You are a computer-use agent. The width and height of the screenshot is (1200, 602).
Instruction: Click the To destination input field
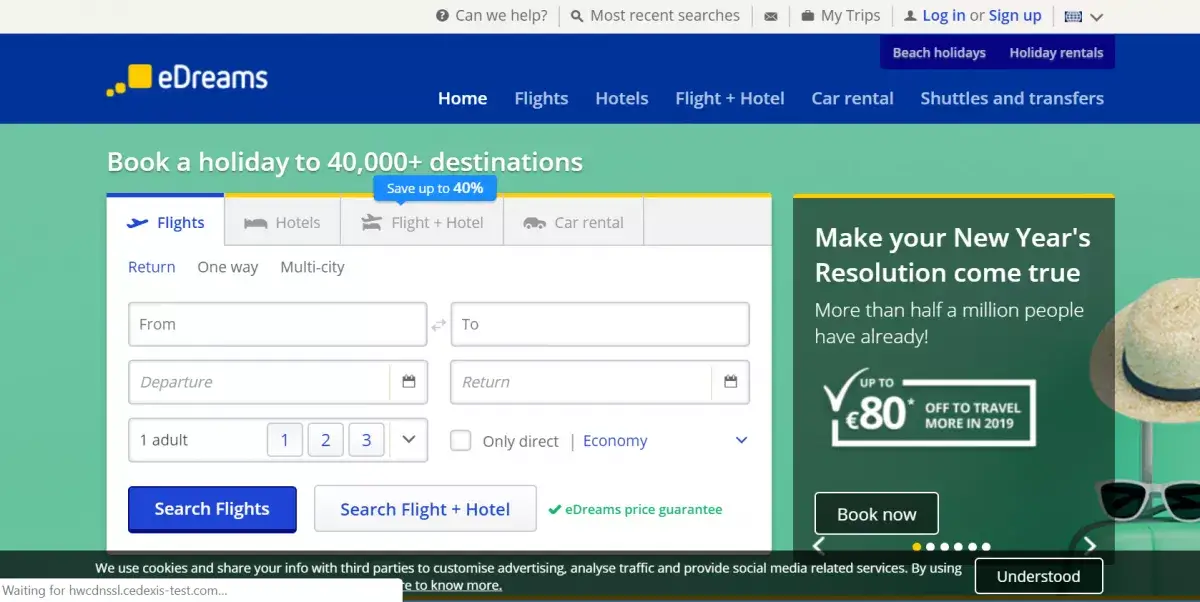[x=600, y=324]
